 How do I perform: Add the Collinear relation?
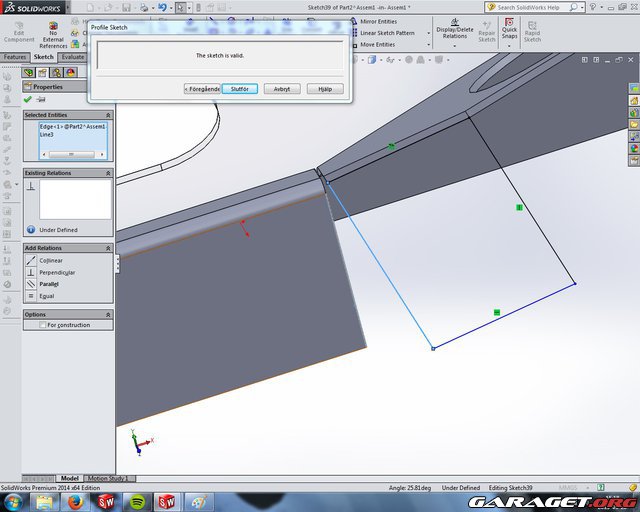click(50, 260)
